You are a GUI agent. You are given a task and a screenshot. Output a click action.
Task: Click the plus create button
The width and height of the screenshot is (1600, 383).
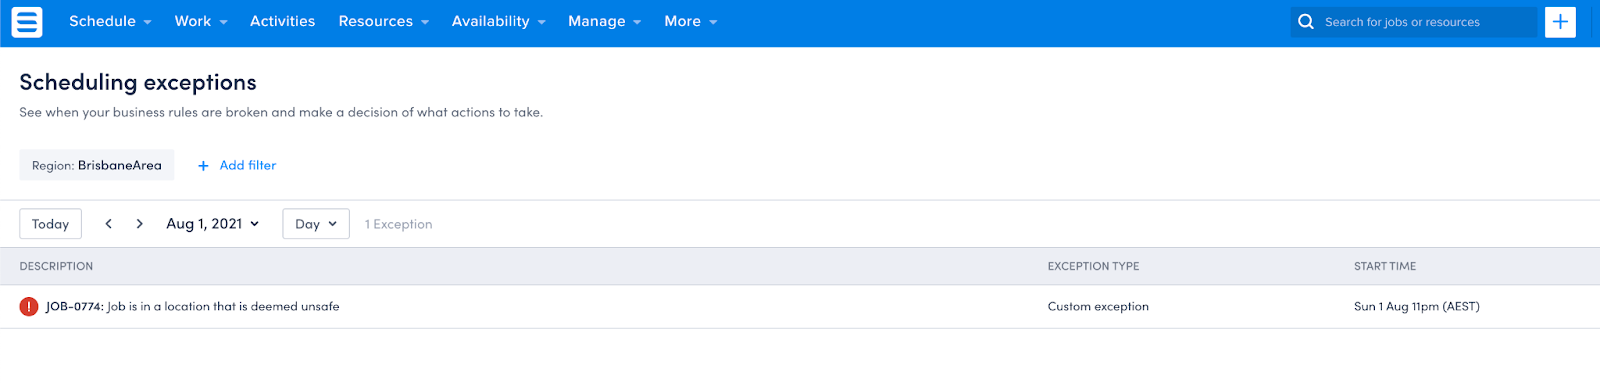click(x=1560, y=21)
